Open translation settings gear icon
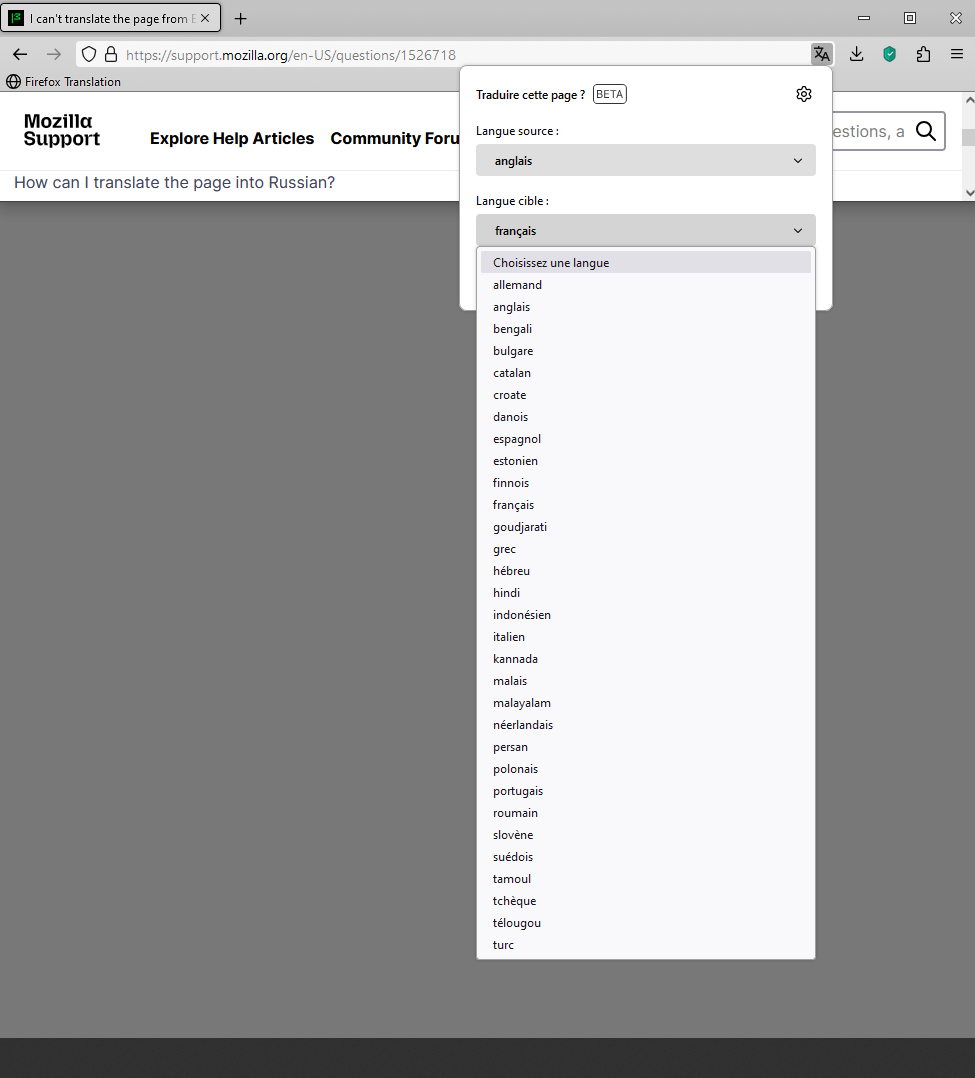Screen dimensions: 975x1078 click(x=804, y=94)
